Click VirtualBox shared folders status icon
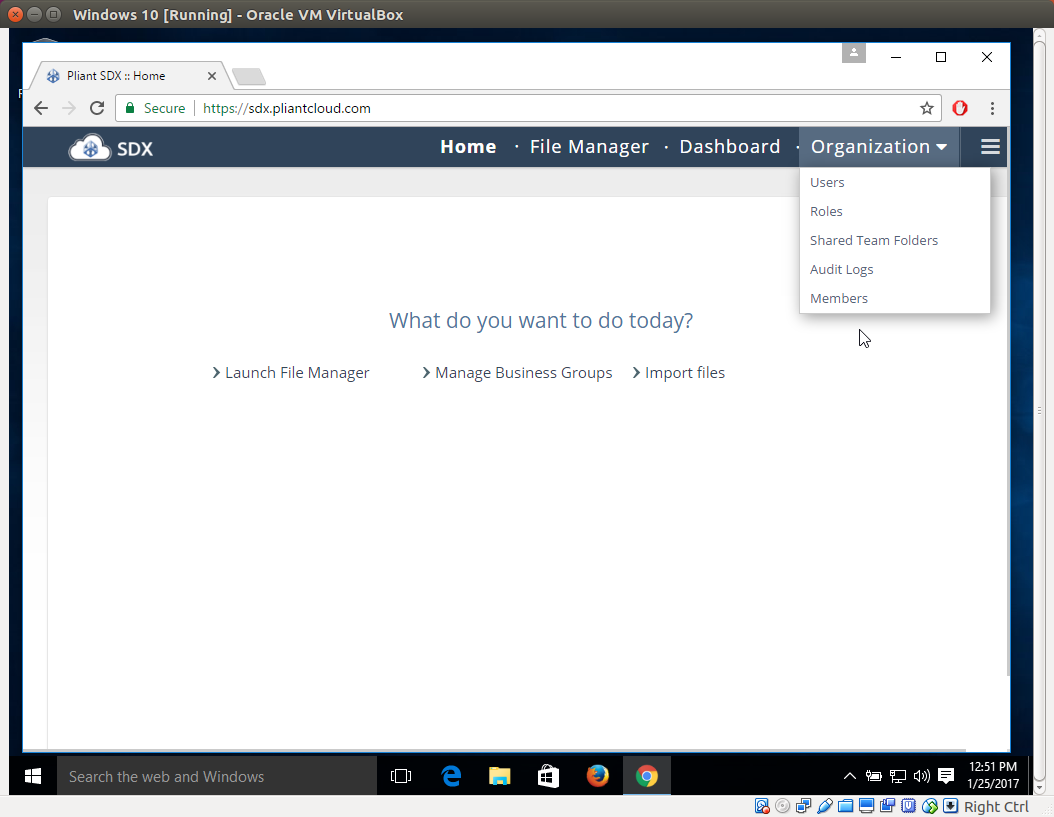The image size is (1054, 817). pyautogui.click(x=846, y=806)
